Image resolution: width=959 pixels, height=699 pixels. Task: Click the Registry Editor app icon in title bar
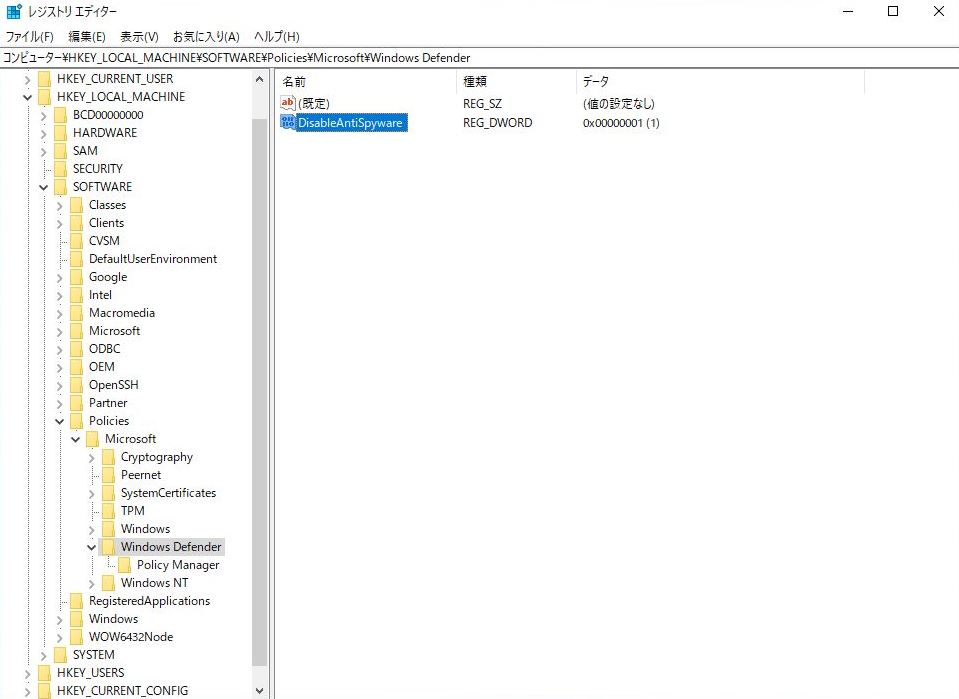coord(14,11)
